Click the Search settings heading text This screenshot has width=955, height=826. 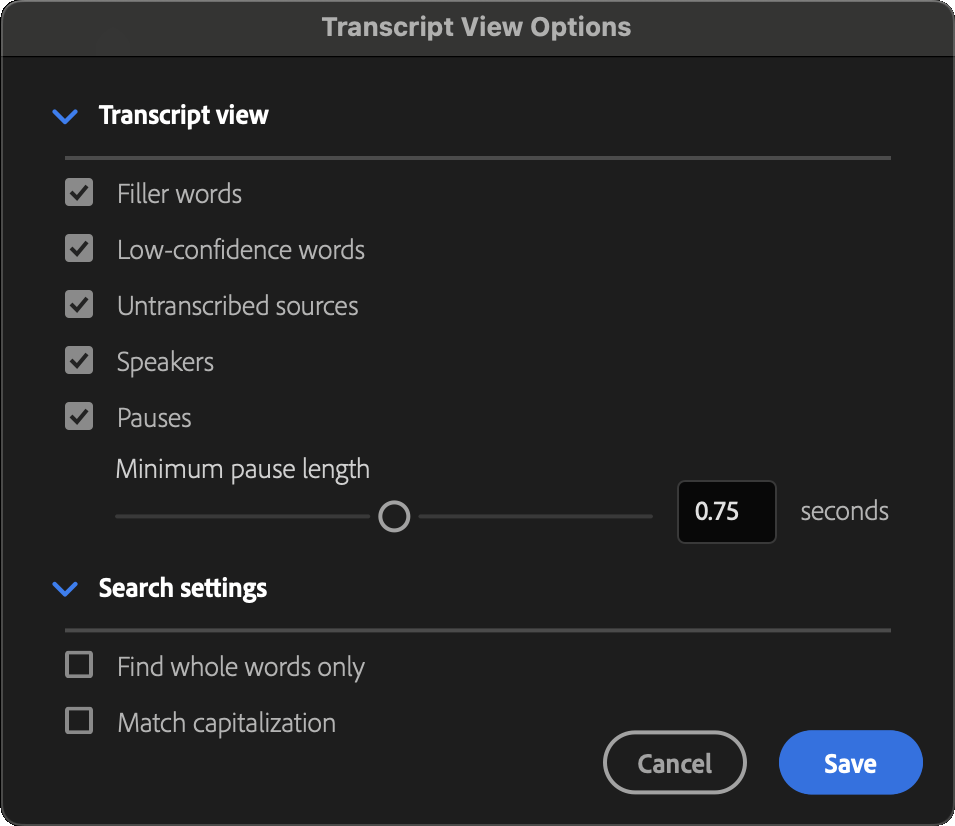(183, 588)
